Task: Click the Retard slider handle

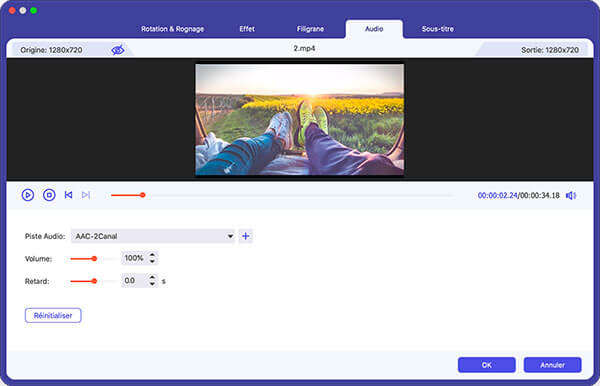Action: coord(94,281)
